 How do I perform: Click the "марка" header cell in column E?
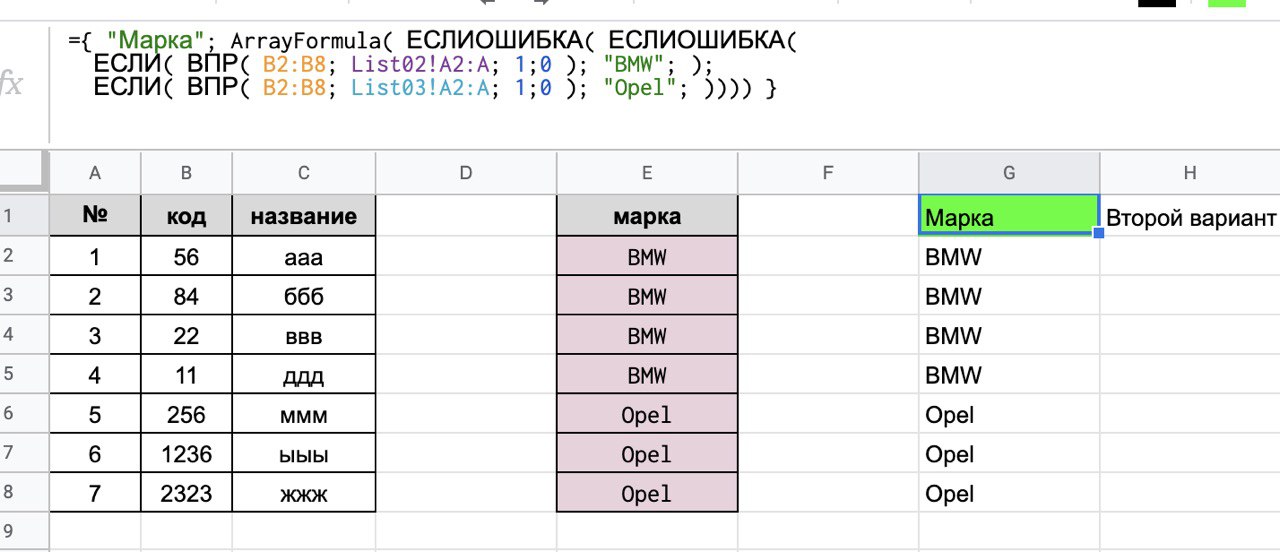coord(647,216)
